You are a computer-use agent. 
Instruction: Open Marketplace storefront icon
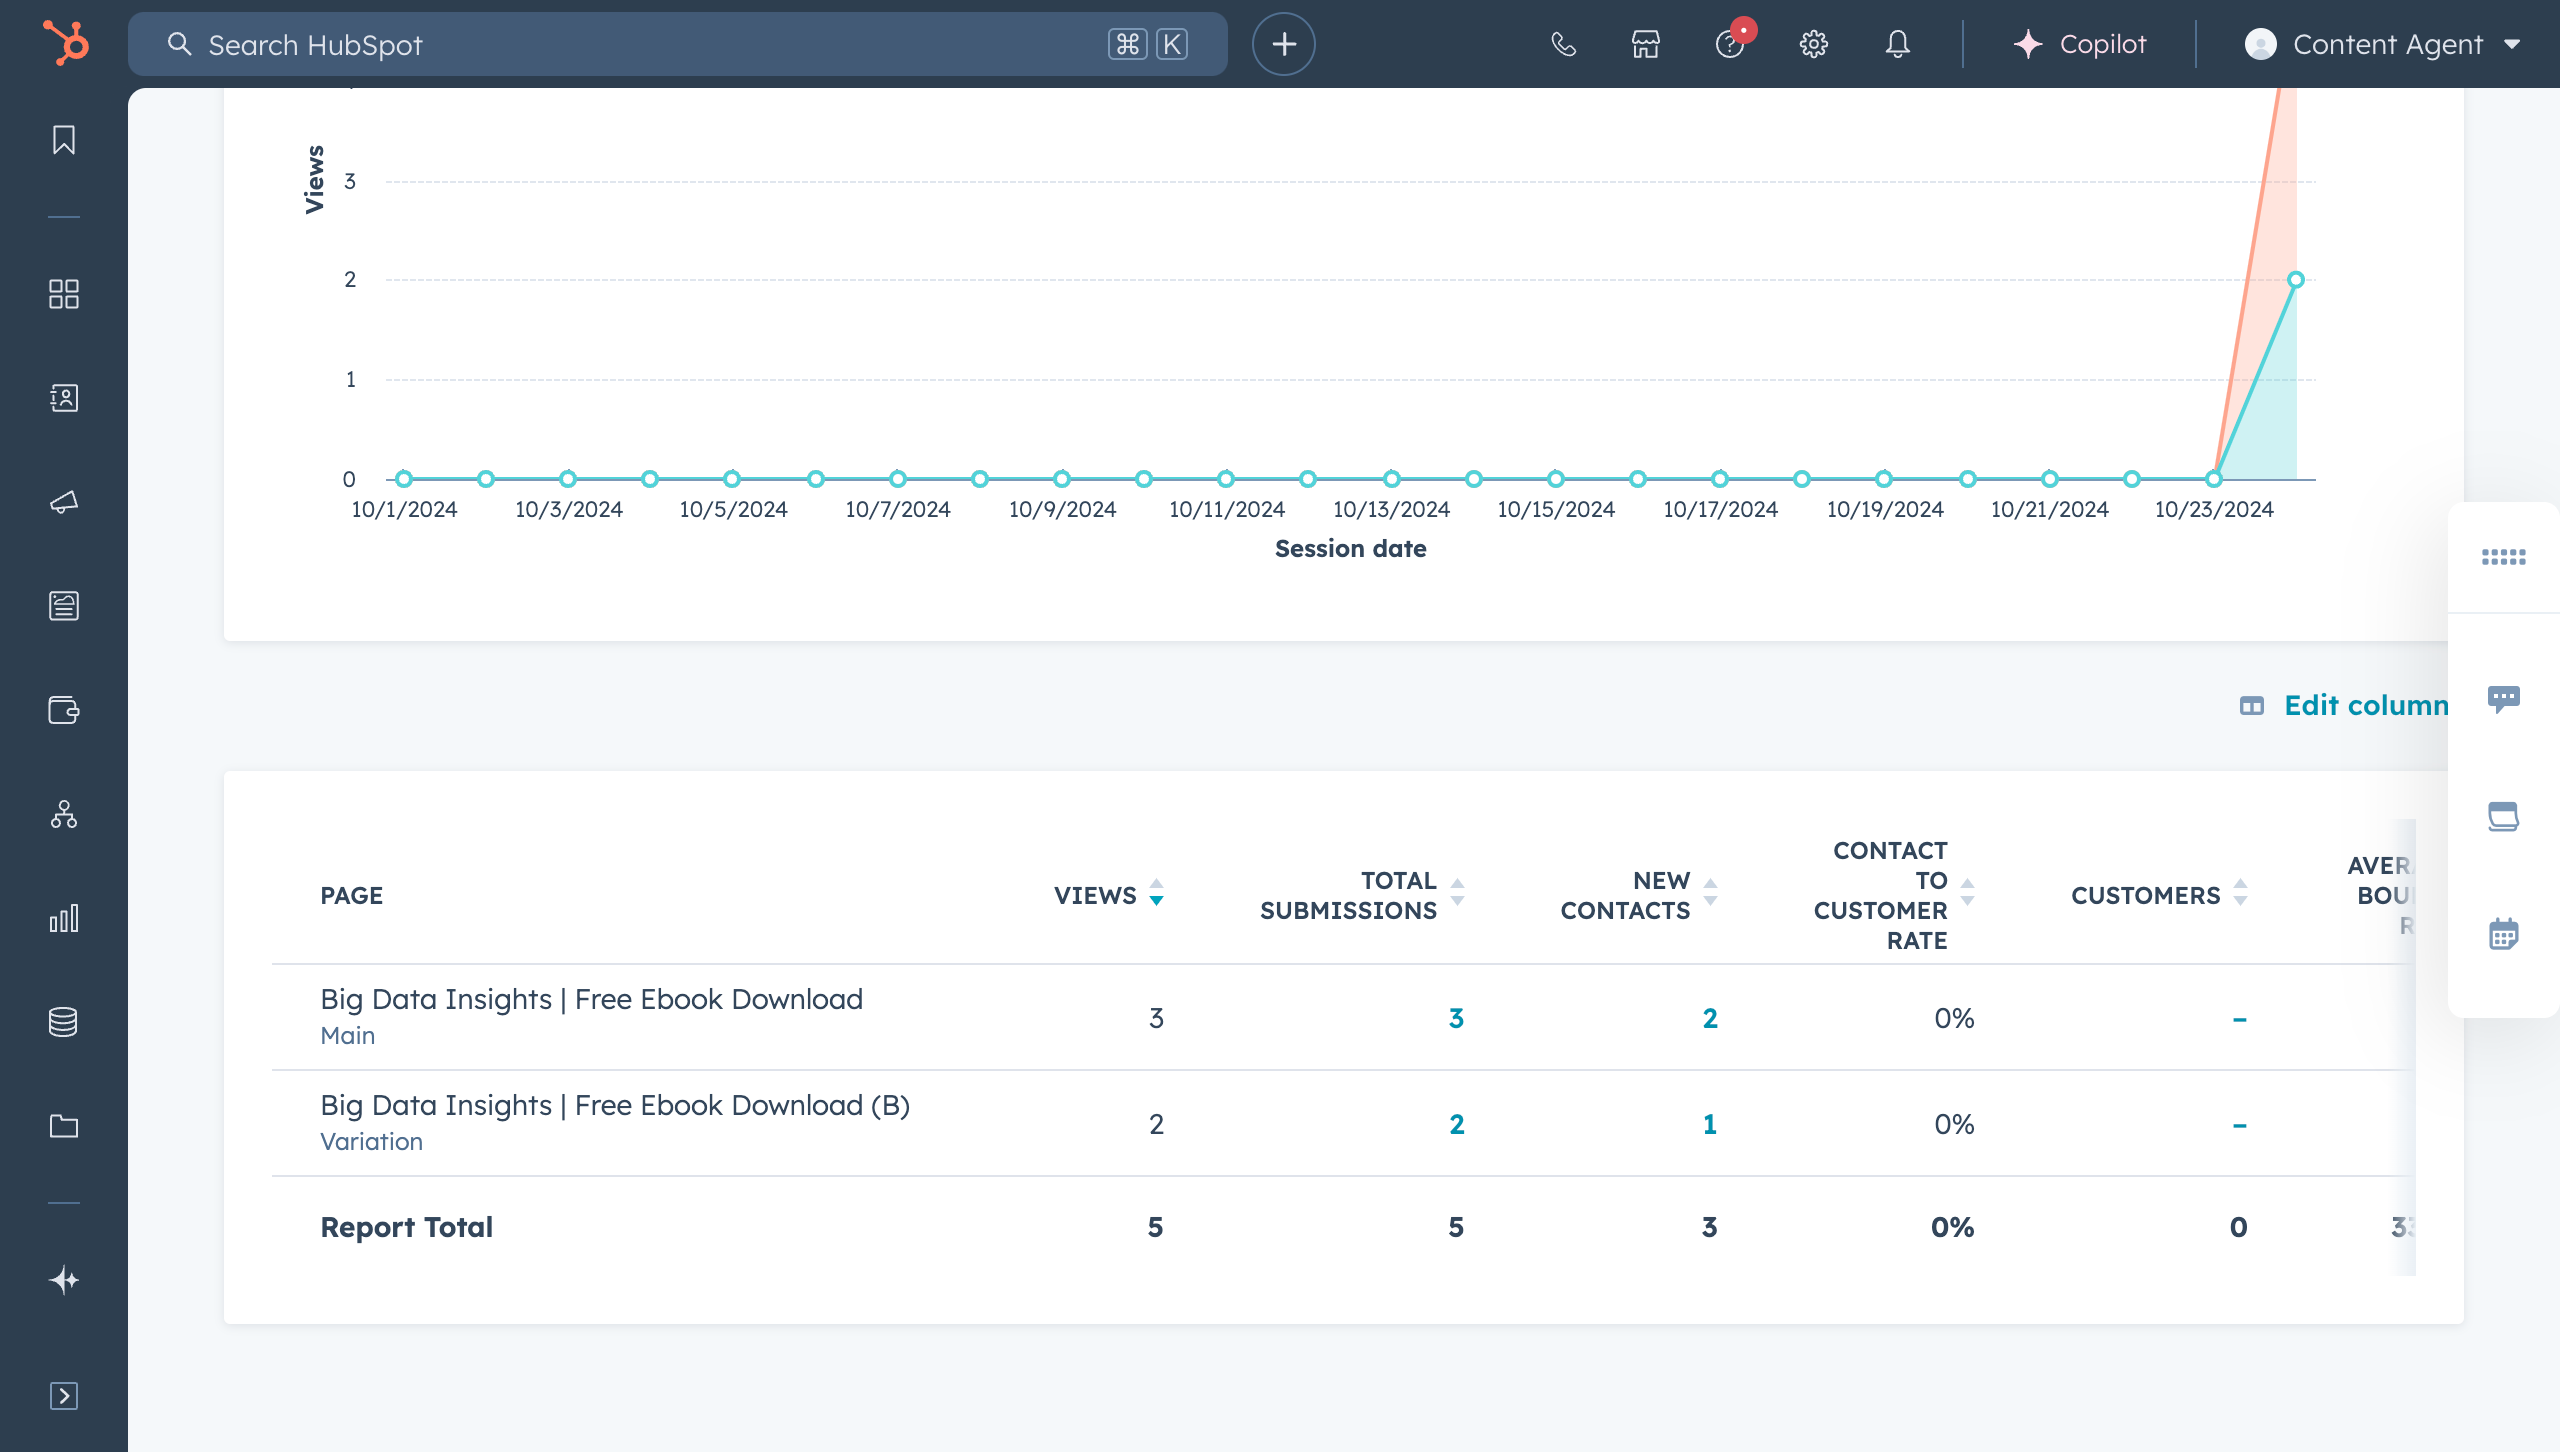[1646, 44]
